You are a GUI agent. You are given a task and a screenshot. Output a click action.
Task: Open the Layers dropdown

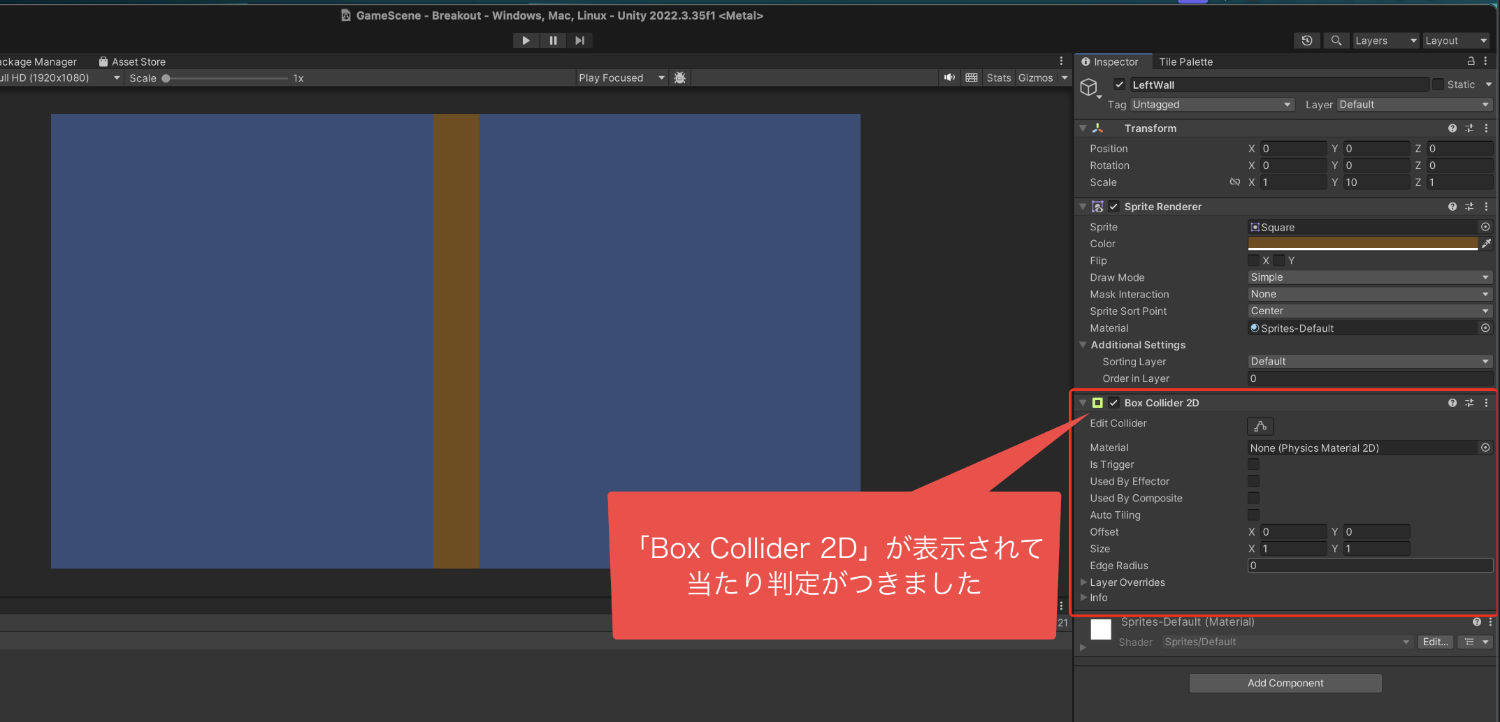[1386, 41]
